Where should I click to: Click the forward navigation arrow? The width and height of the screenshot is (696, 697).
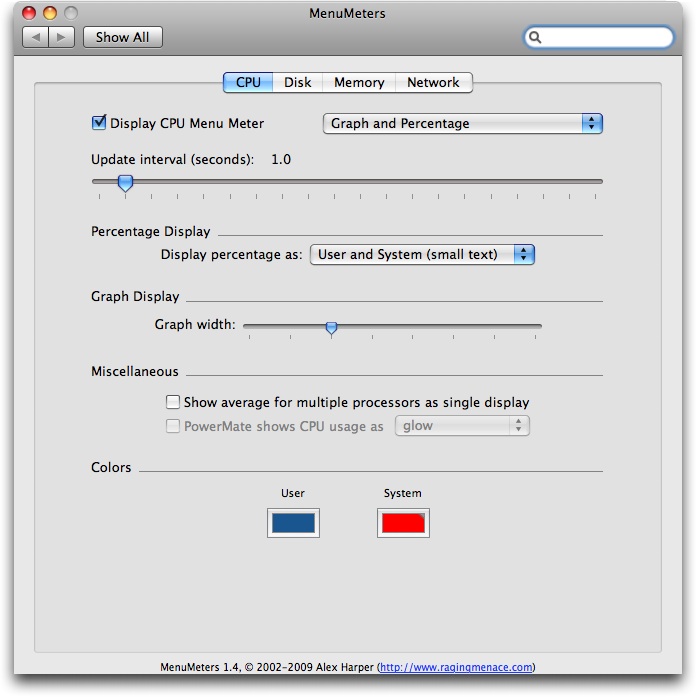coord(61,37)
